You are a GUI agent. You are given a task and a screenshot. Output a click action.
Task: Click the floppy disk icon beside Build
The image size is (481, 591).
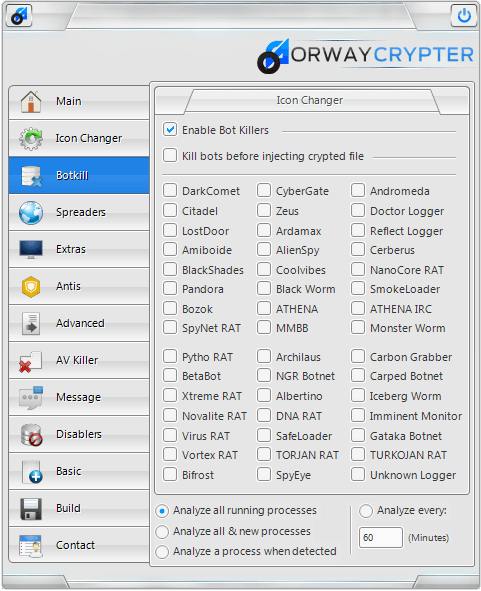tap(31, 509)
